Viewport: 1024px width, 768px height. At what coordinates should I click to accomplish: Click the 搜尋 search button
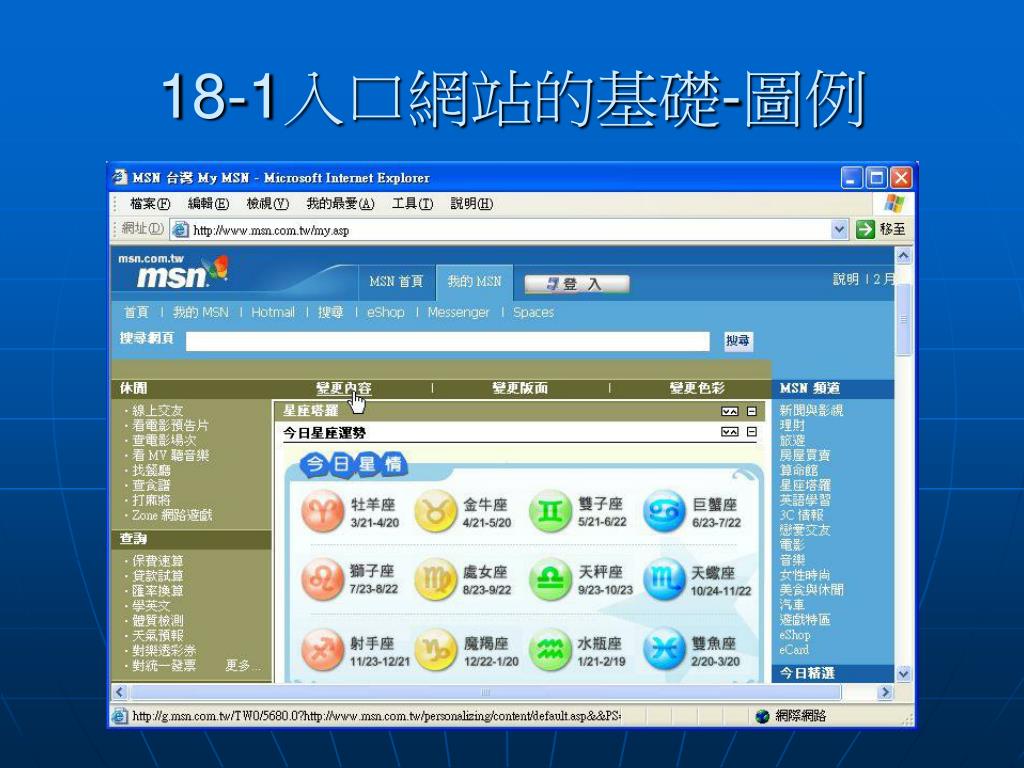tap(738, 341)
